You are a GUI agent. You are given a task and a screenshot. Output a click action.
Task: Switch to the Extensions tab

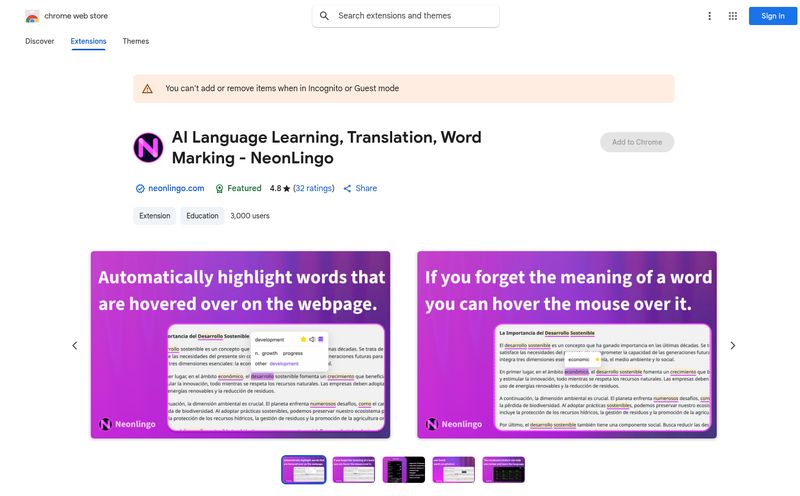pos(88,41)
